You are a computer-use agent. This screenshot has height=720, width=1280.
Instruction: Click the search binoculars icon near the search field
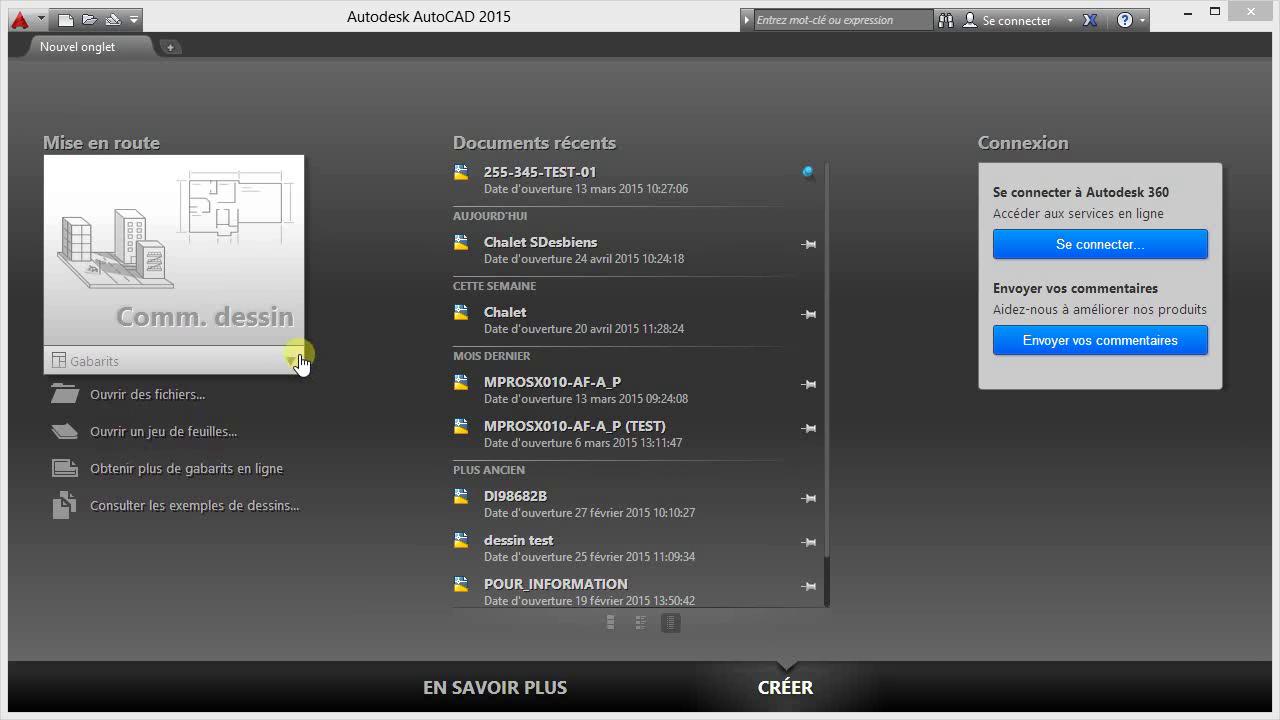coord(945,20)
